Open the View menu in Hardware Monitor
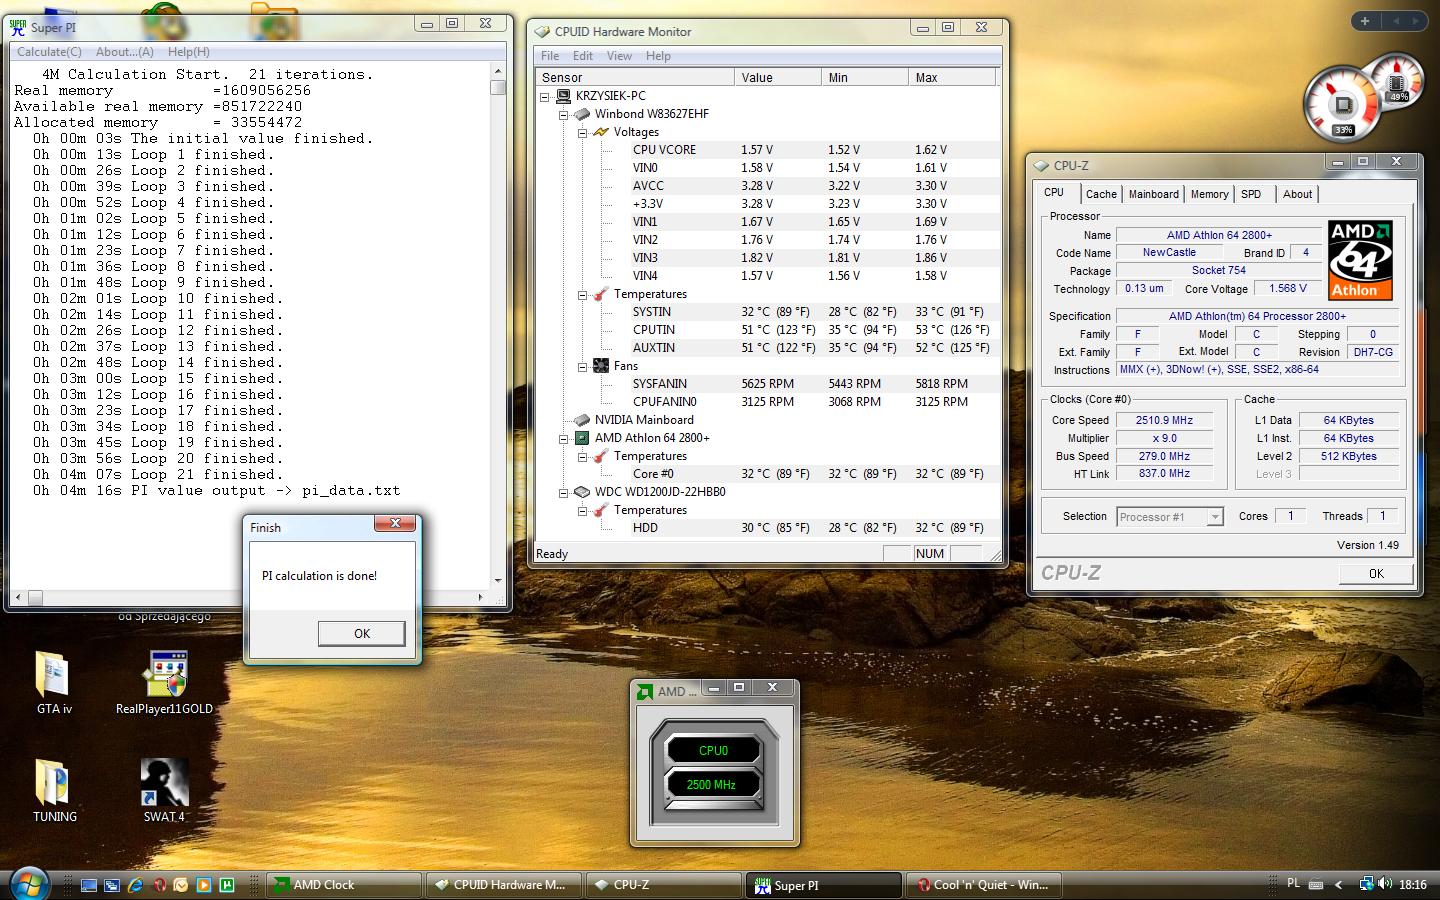The width and height of the screenshot is (1440, 900). point(619,56)
